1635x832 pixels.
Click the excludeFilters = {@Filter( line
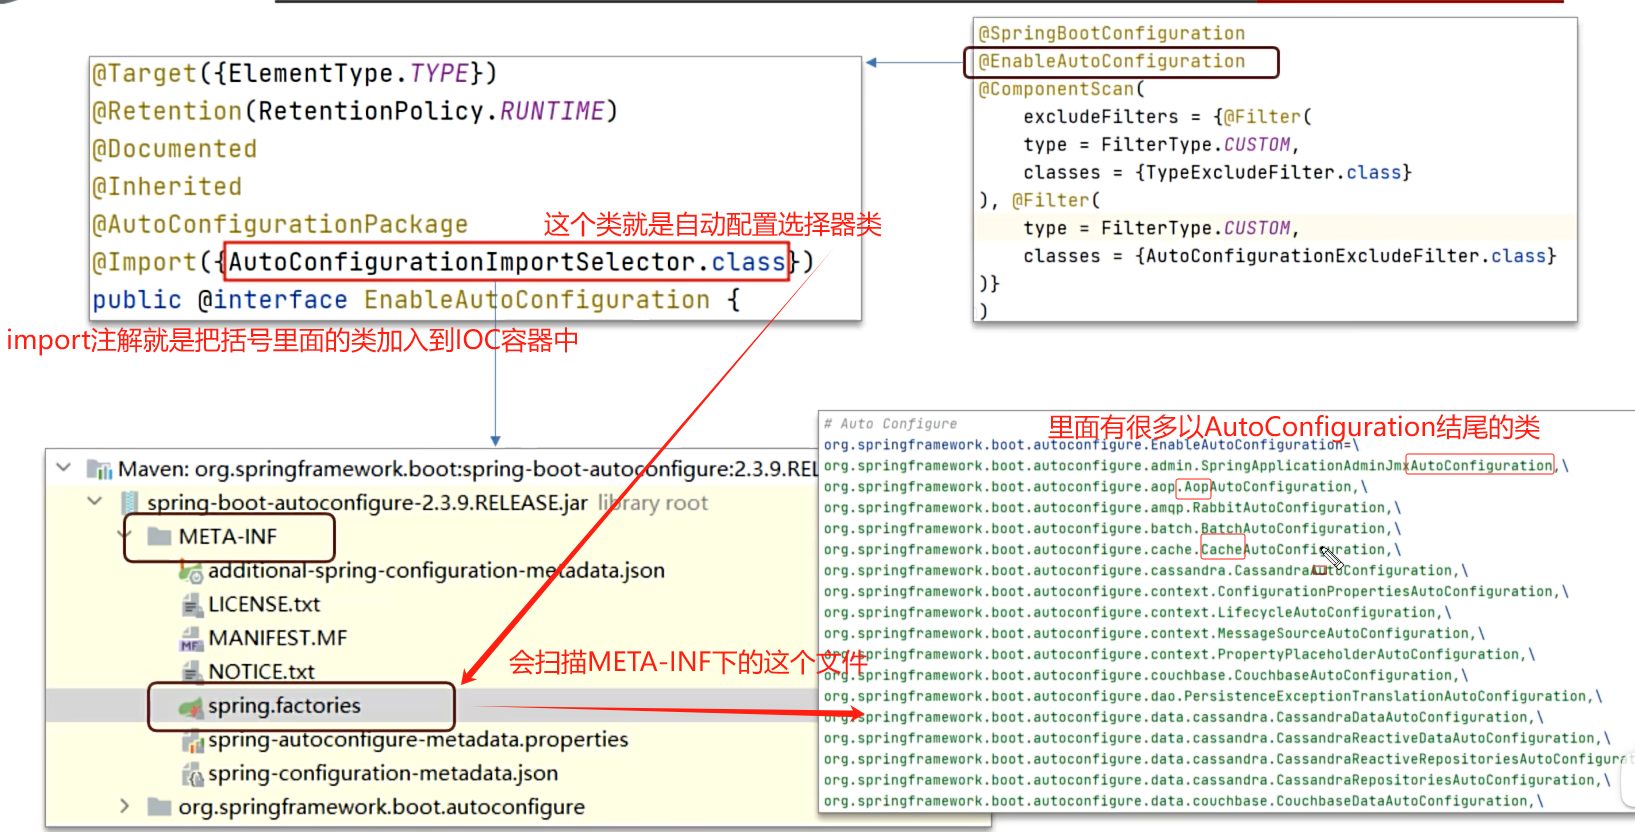(1167, 117)
